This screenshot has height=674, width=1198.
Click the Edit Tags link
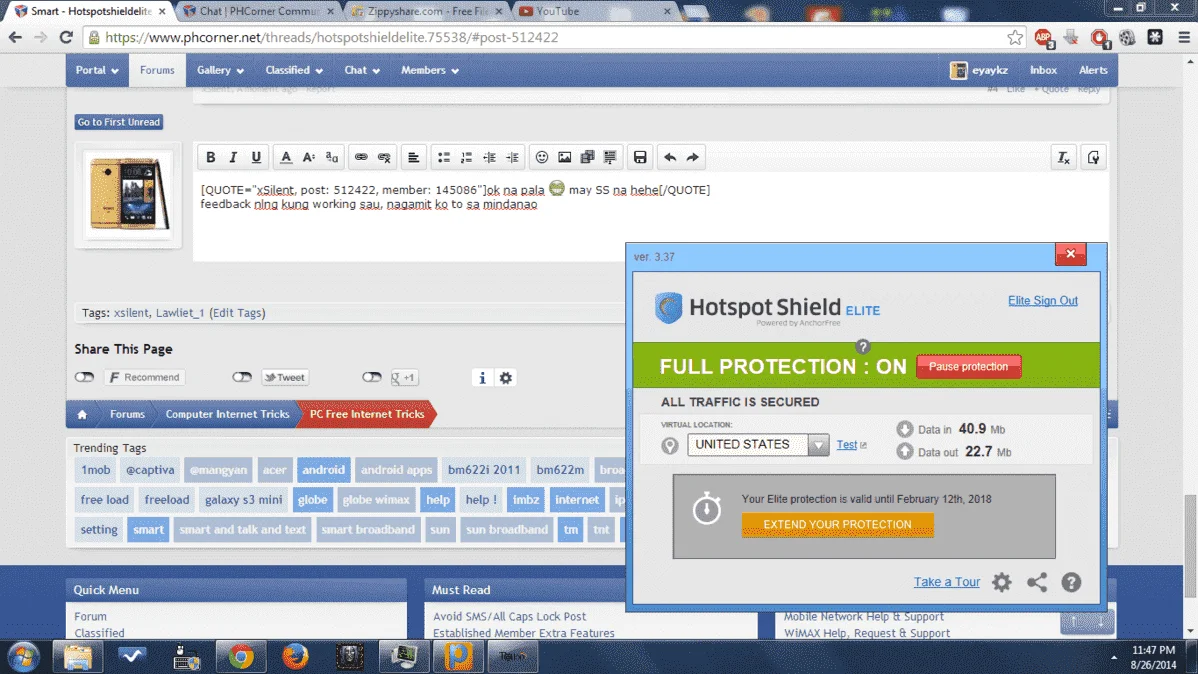pyautogui.click(x=238, y=313)
